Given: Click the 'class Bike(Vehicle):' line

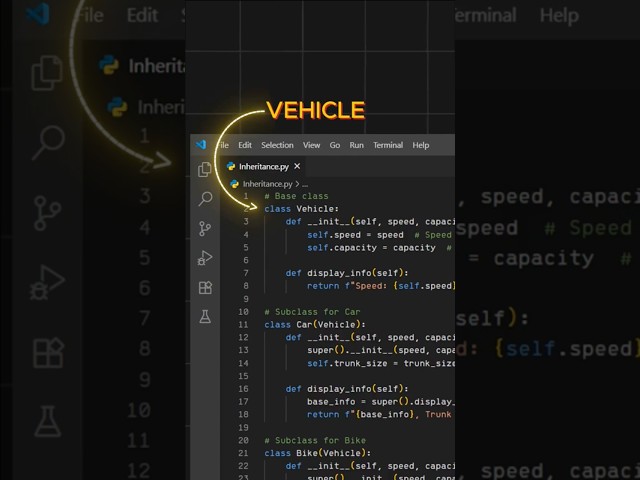Looking at the screenshot, I should [x=318, y=453].
